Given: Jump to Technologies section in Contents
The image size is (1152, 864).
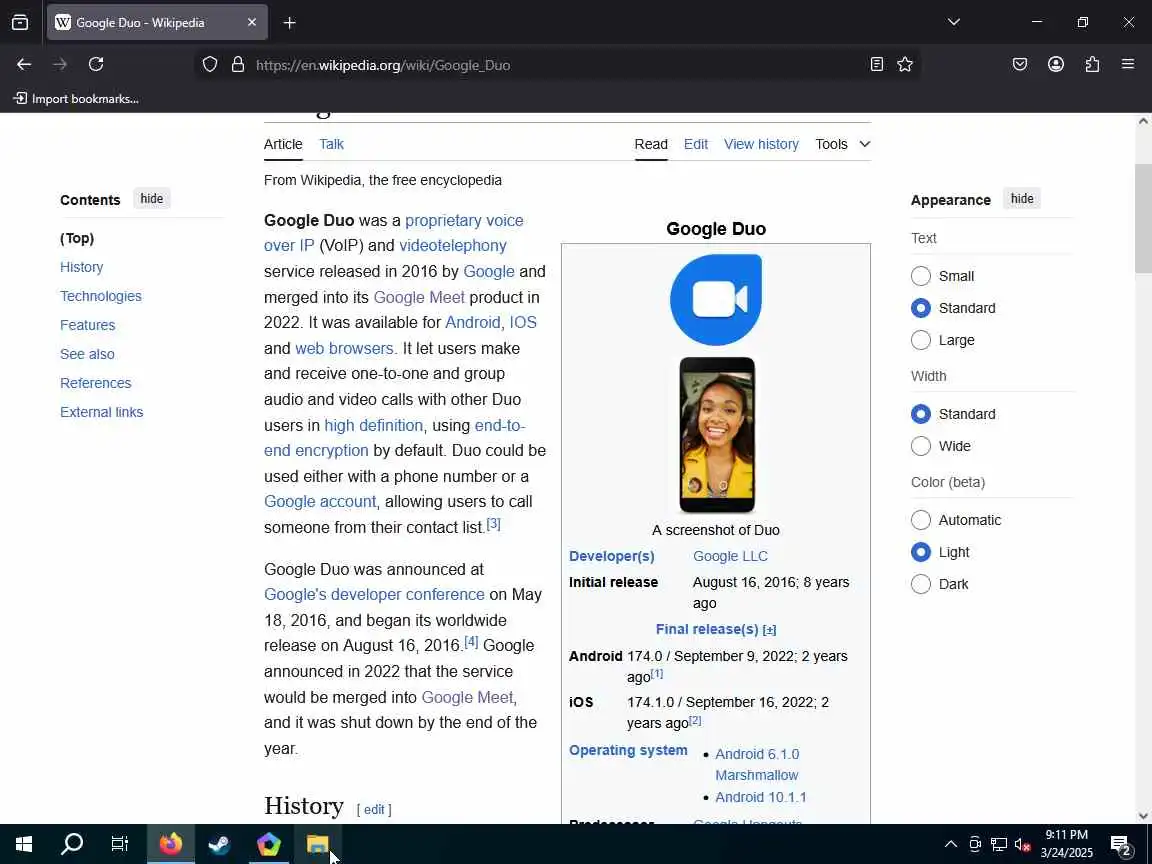Looking at the screenshot, I should point(101,296).
